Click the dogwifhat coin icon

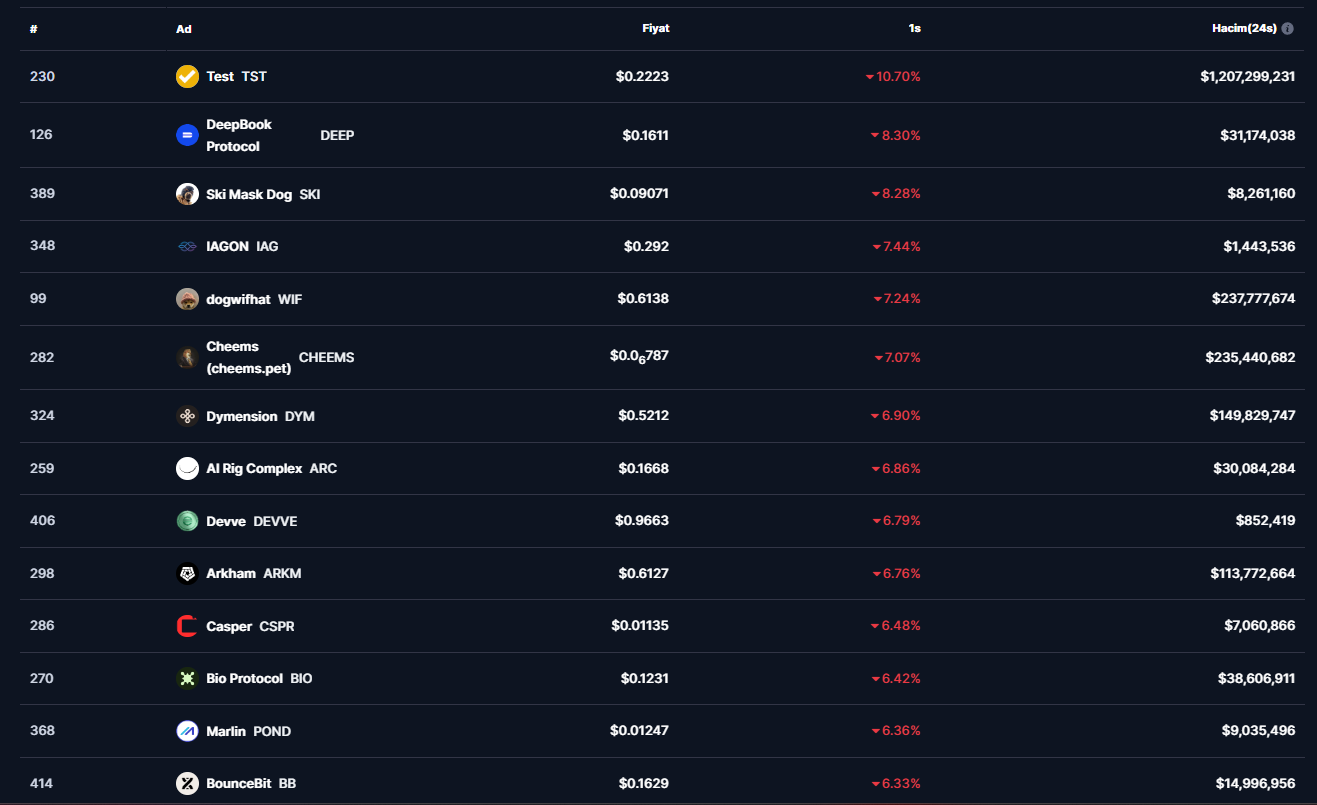[x=187, y=299]
